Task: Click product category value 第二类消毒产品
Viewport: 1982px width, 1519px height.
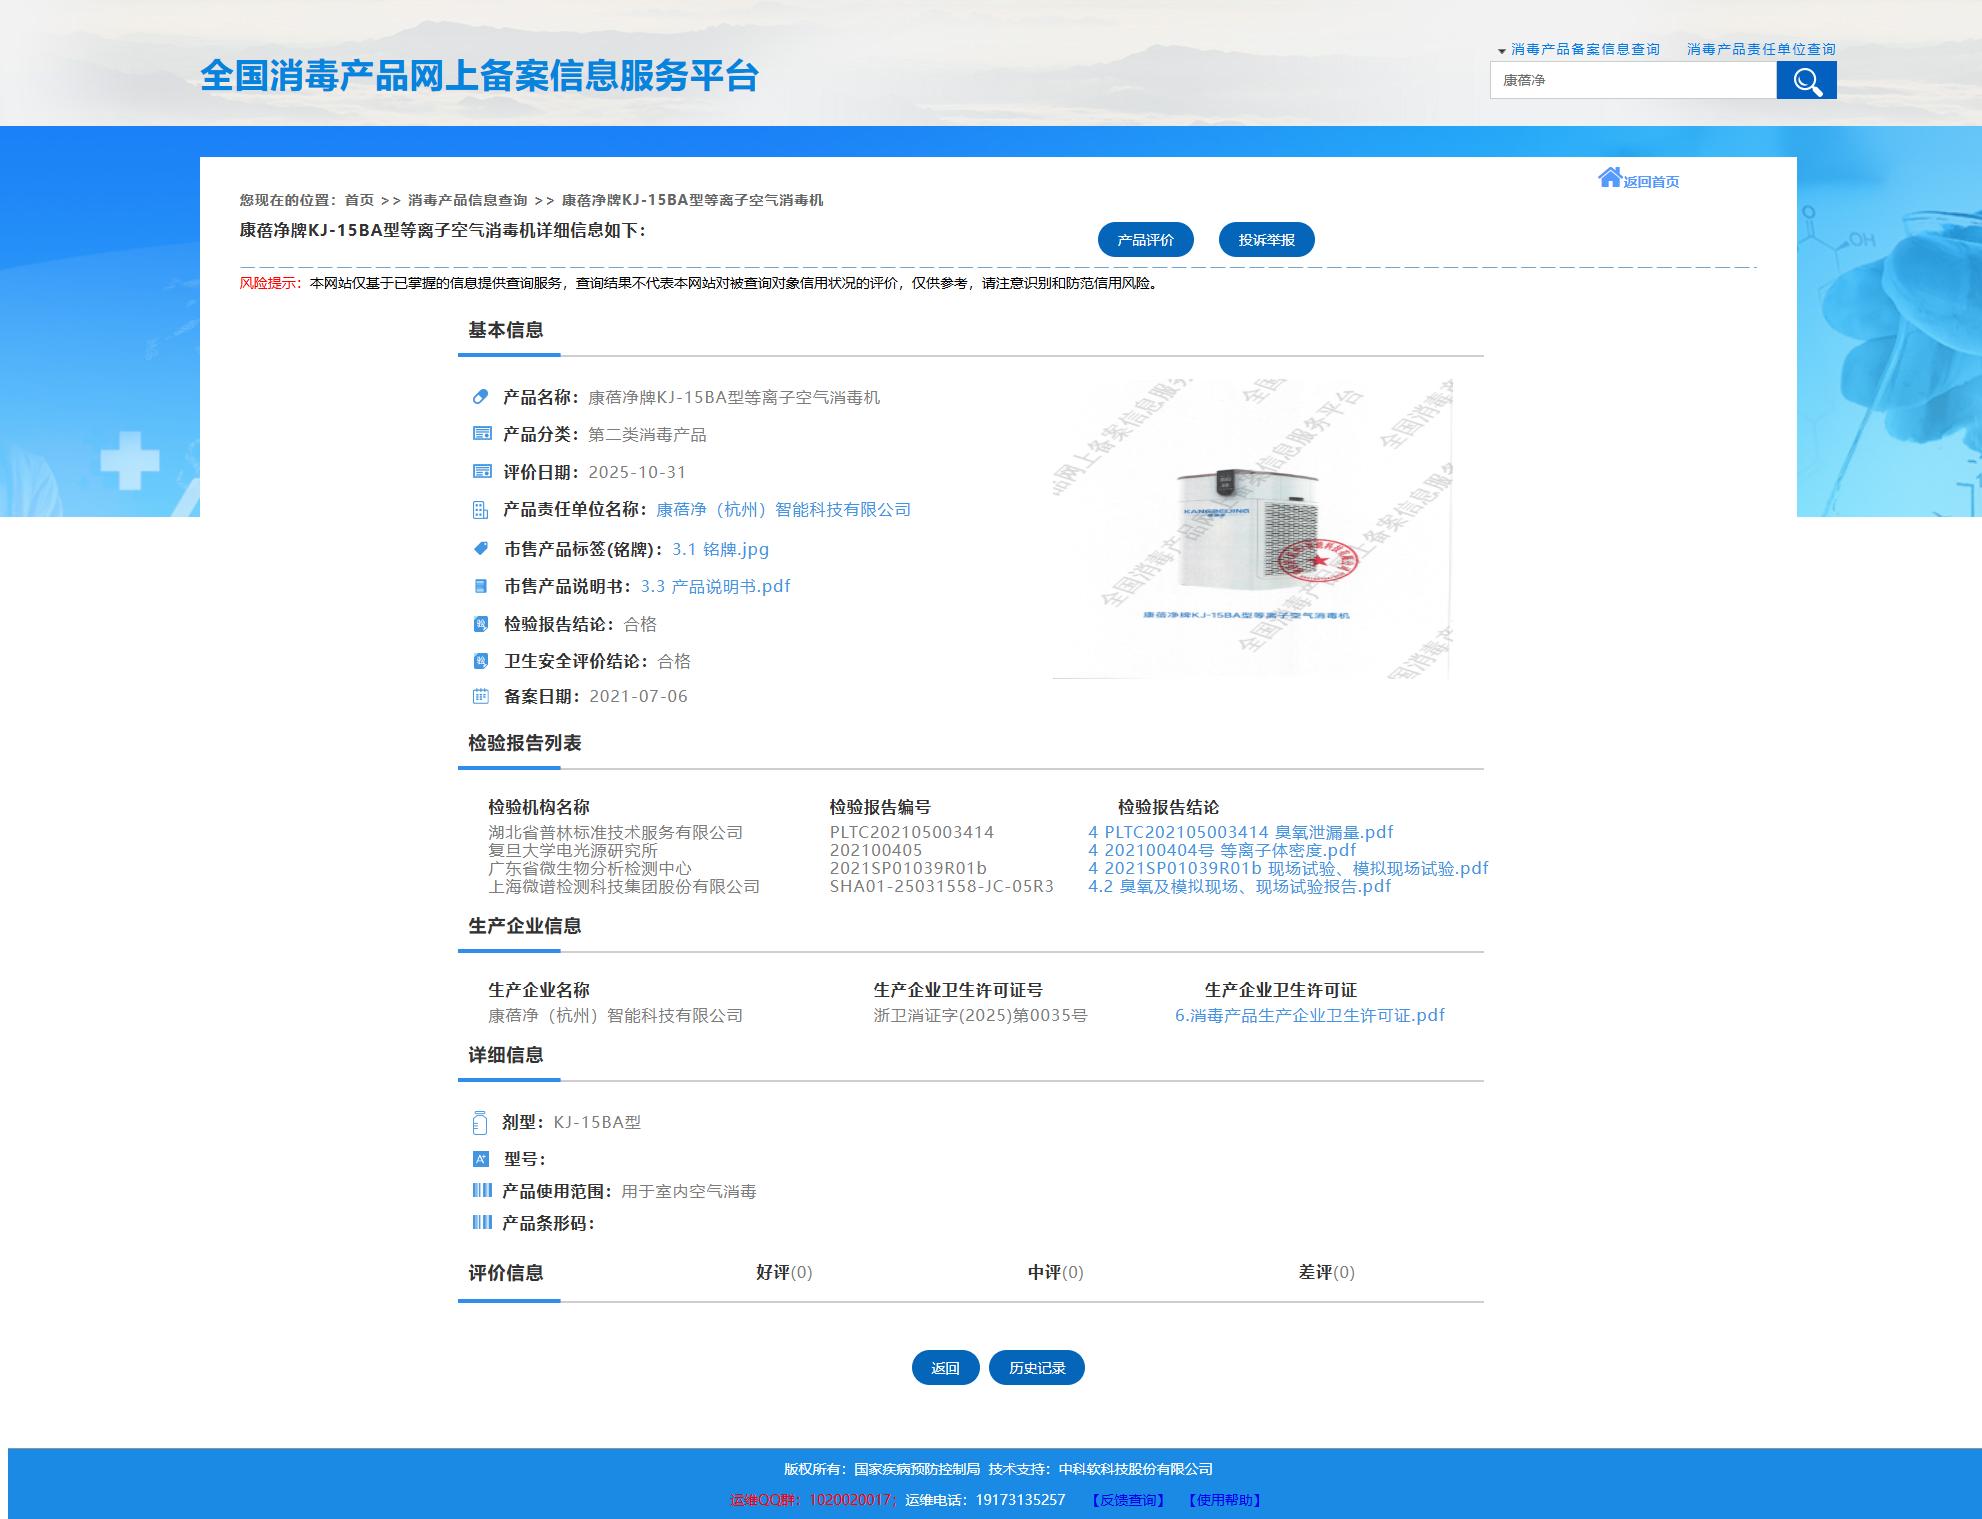Action: point(647,434)
